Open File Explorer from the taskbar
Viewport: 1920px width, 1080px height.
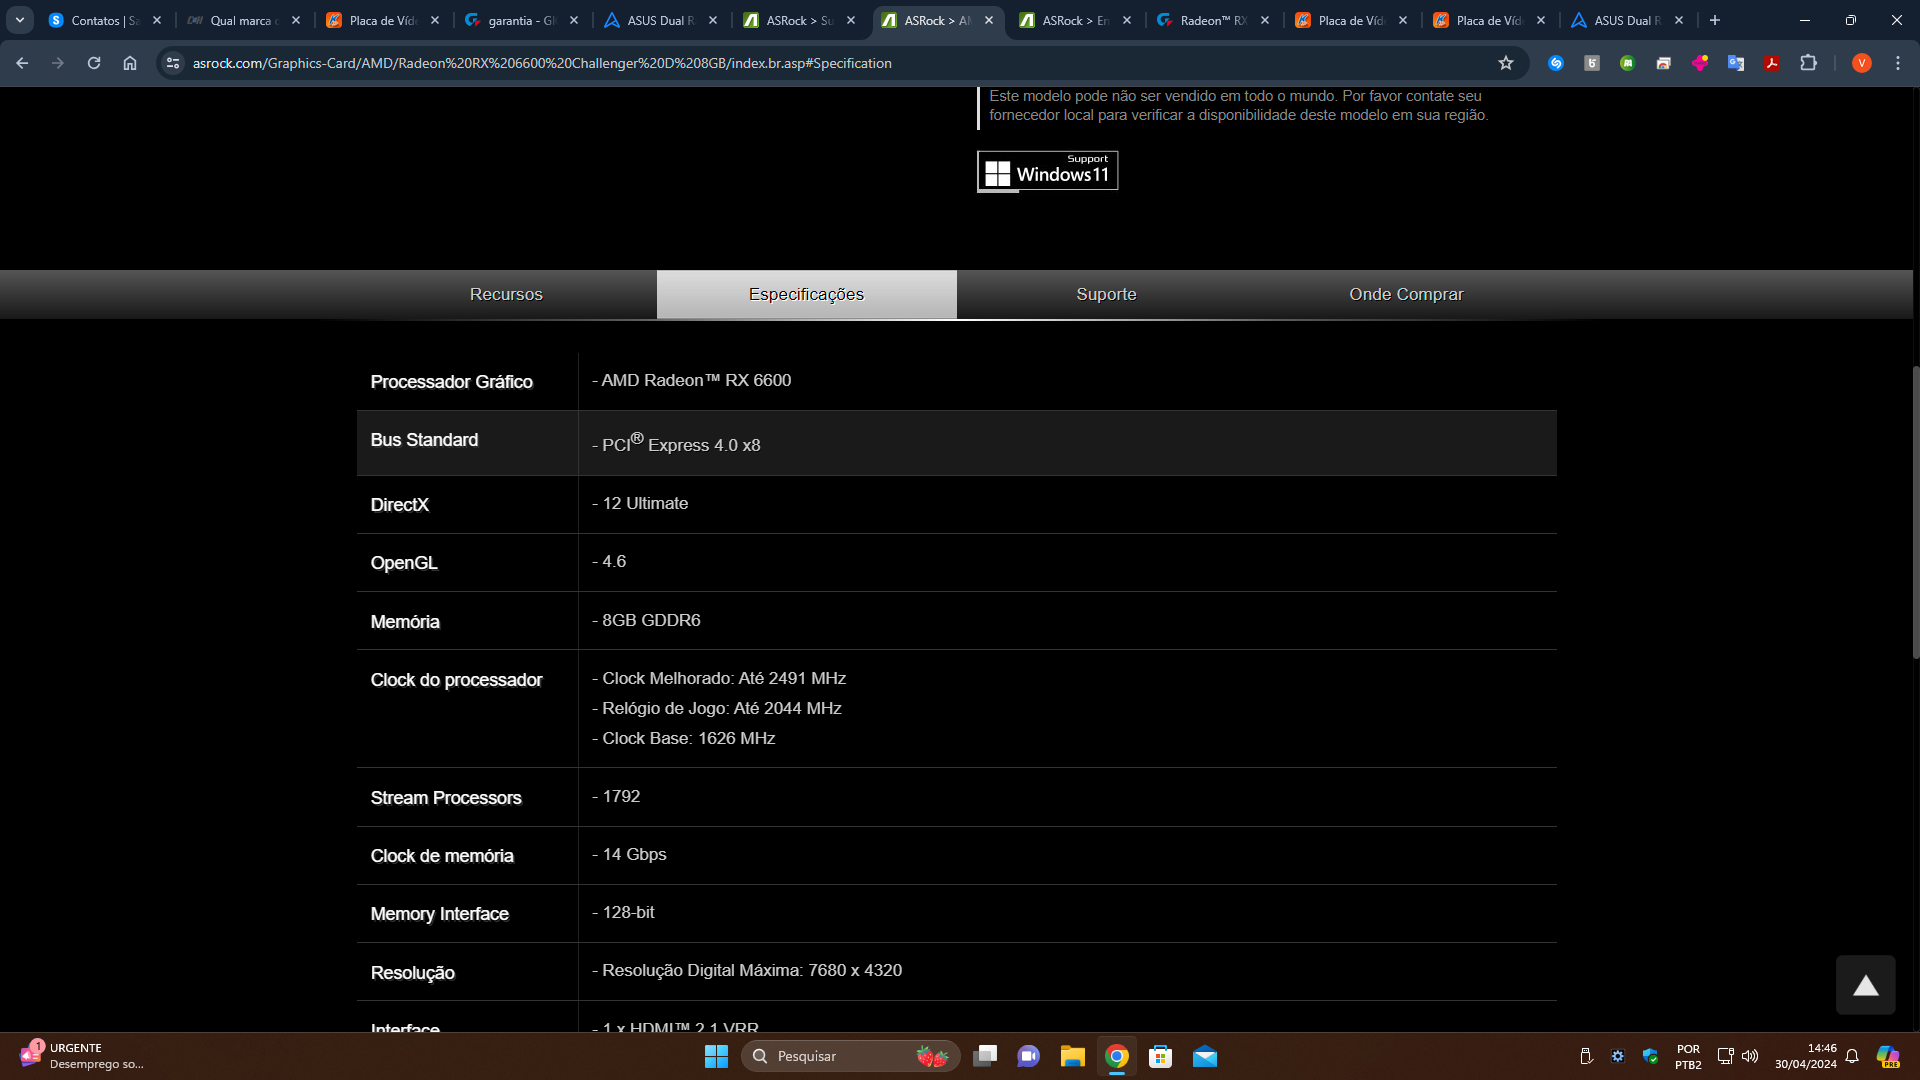point(1073,1056)
